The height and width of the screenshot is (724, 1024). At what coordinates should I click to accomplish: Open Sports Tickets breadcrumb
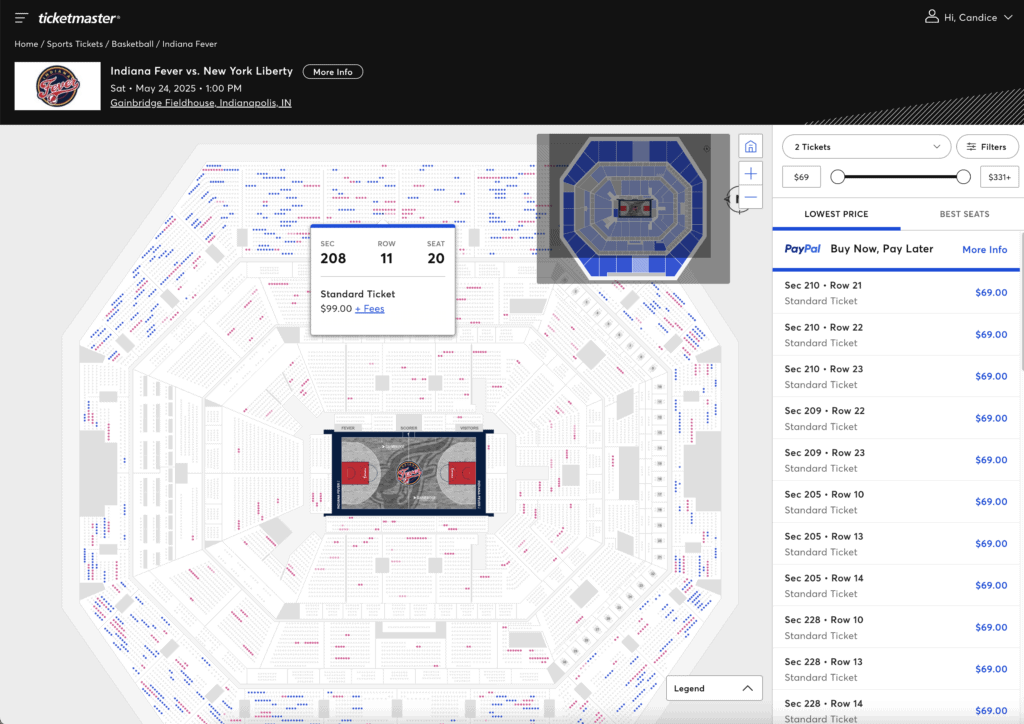(74, 44)
